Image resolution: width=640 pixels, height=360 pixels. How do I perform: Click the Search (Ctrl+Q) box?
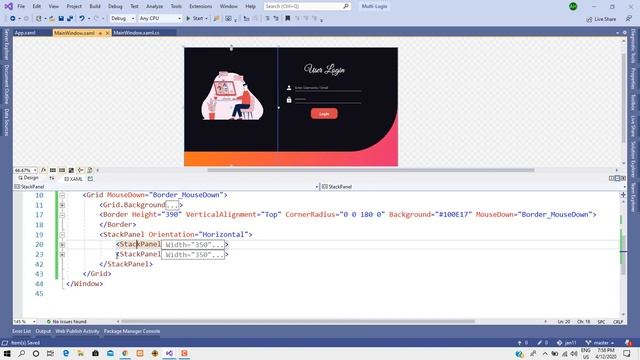[x=307, y=6]
